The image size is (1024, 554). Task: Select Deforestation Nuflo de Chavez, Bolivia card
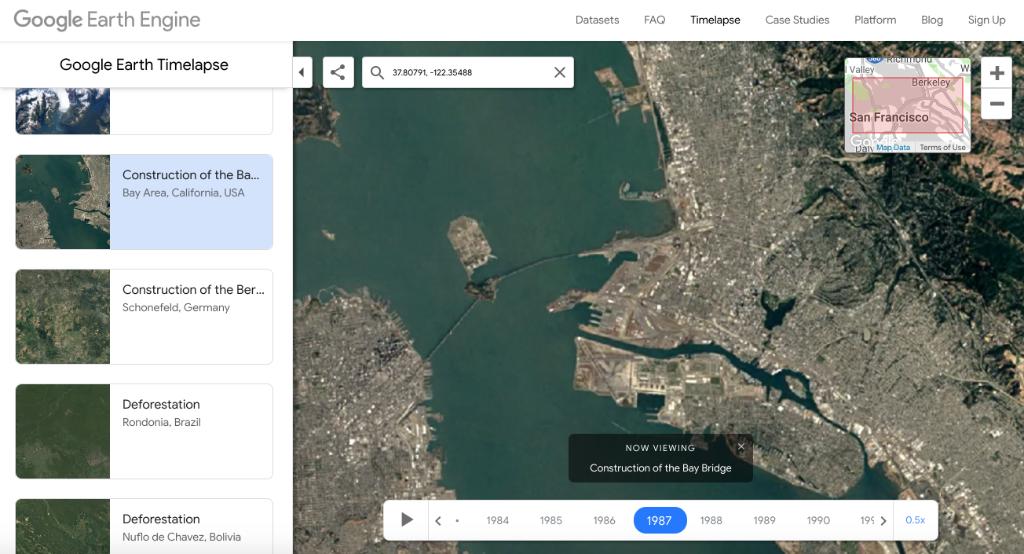click(x=144, y=527)
